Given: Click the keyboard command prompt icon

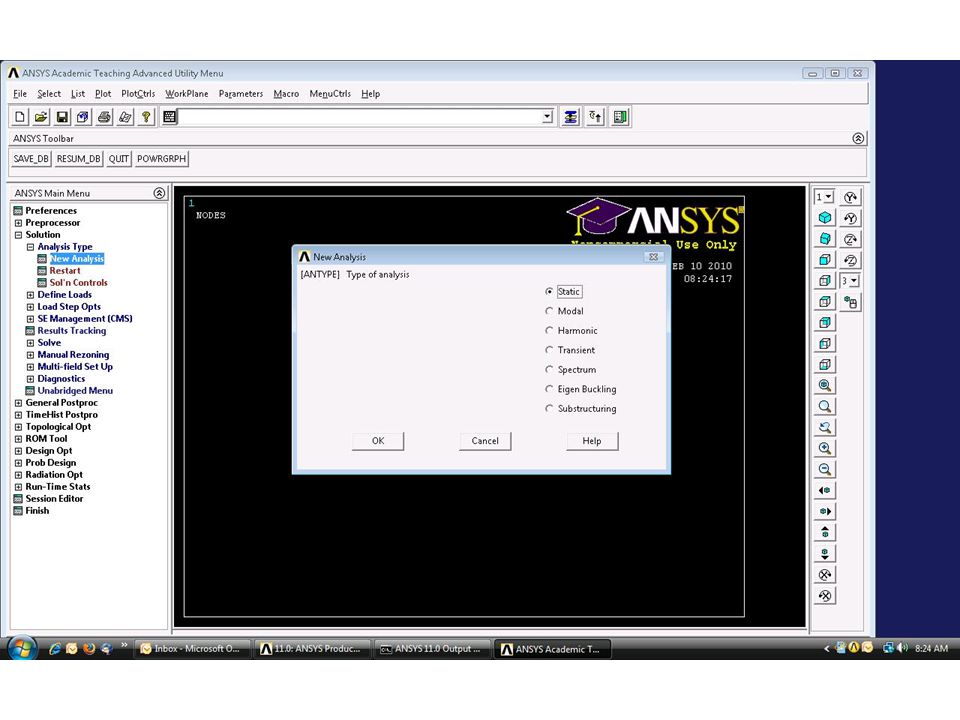Looking at the screenshot, I should [x=170, y=117].
